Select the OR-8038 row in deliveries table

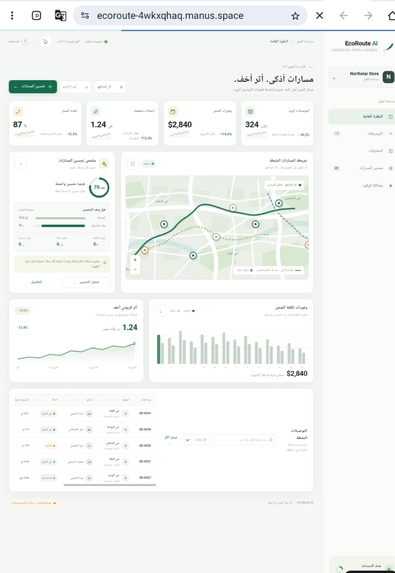pyautogui.click(x=85, y=430)
